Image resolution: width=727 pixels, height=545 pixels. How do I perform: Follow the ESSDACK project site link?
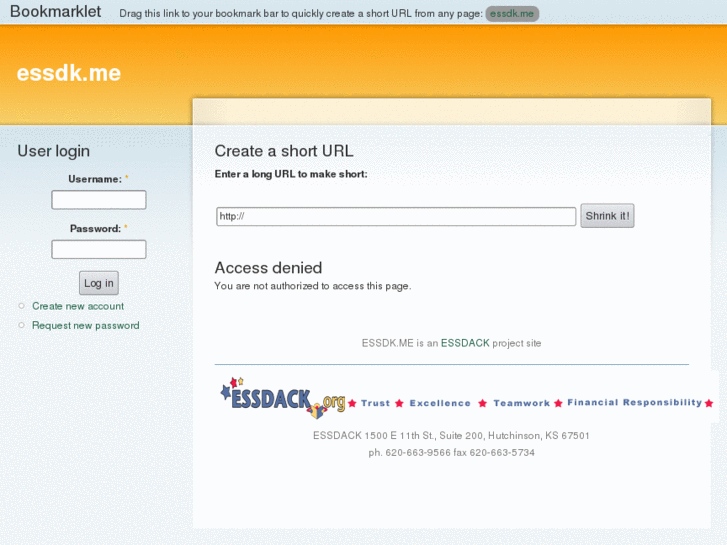click(465, 343)
